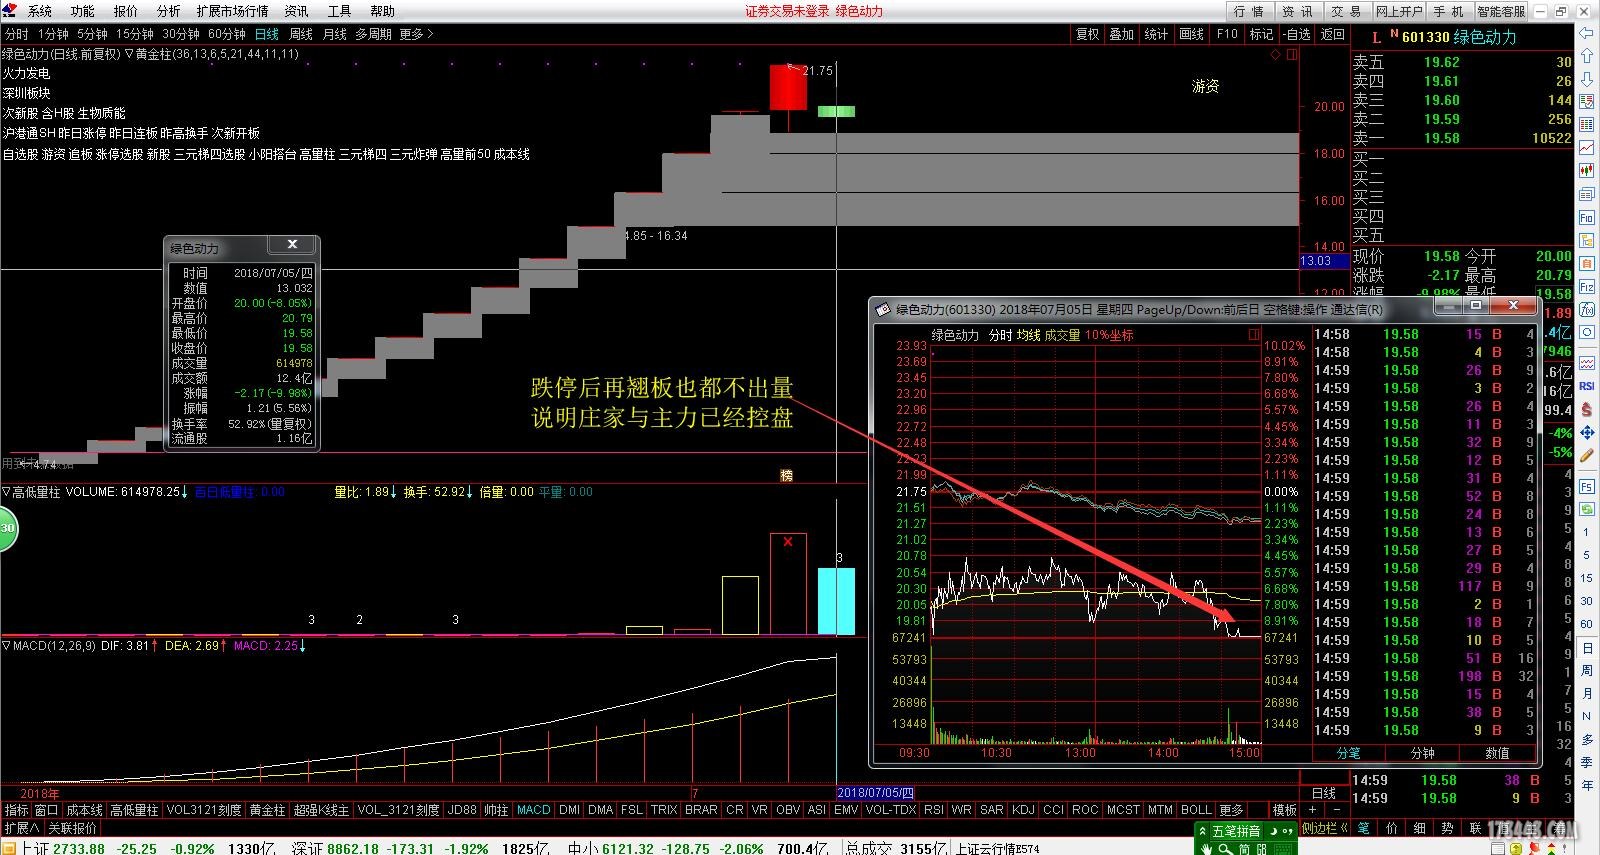Click the F10 company info sidebar icon
The width and height of the screenshot is (1600, 855).
coord(1586,217)
